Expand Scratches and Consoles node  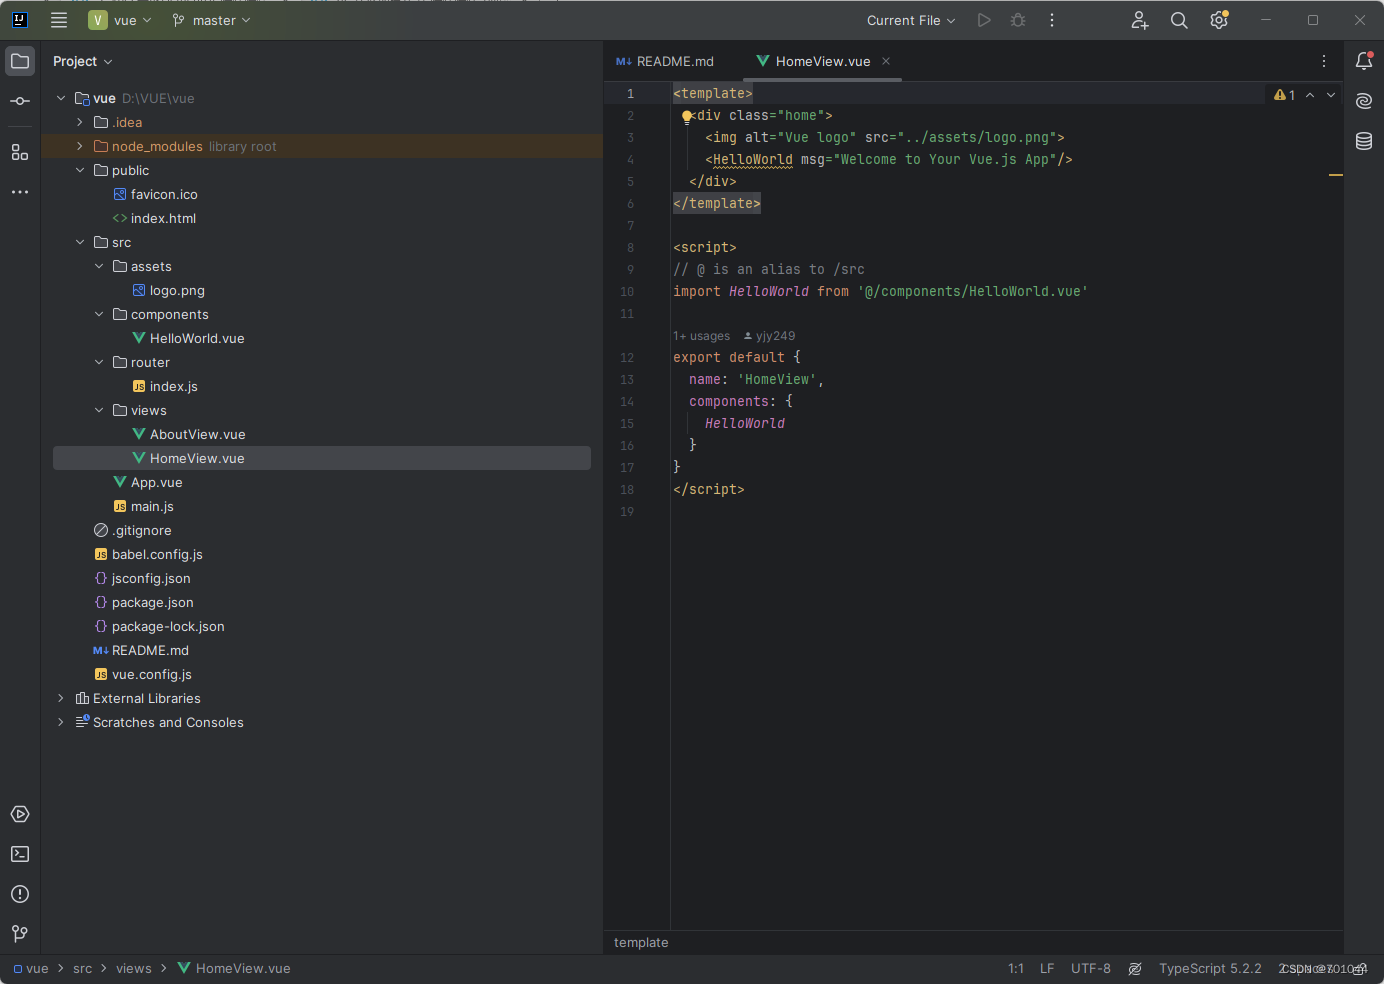(x=61, y=722)
